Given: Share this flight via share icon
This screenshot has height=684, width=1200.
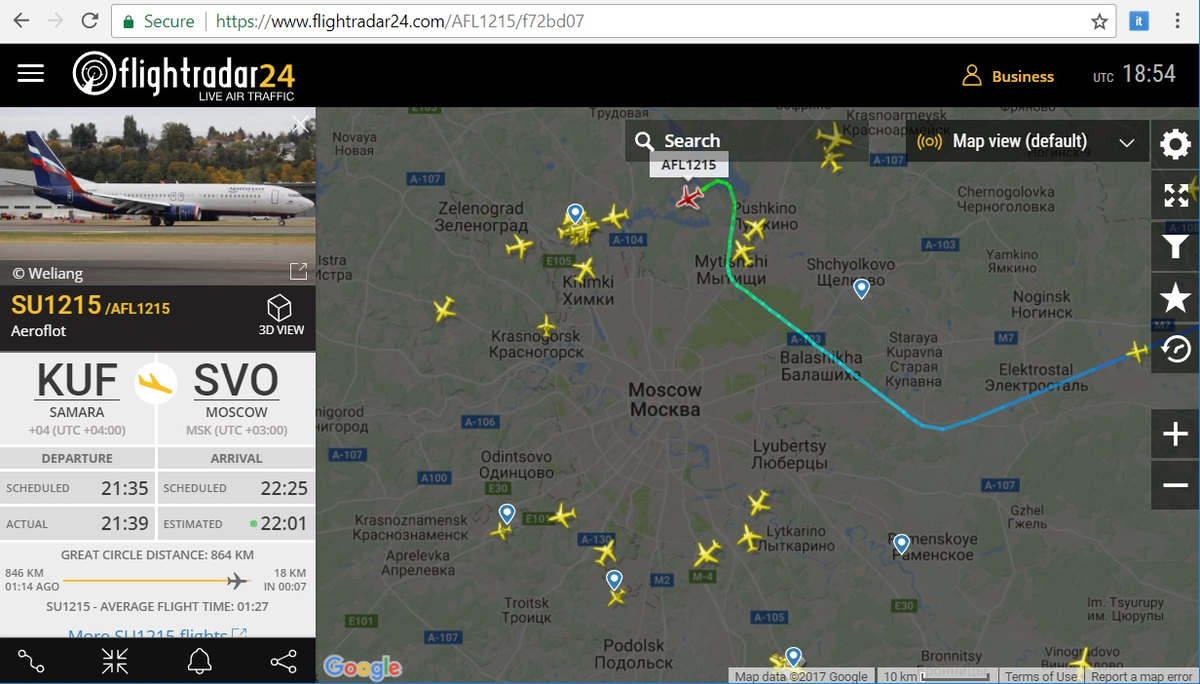Looking at the screenshot, I should click(283, 661).
